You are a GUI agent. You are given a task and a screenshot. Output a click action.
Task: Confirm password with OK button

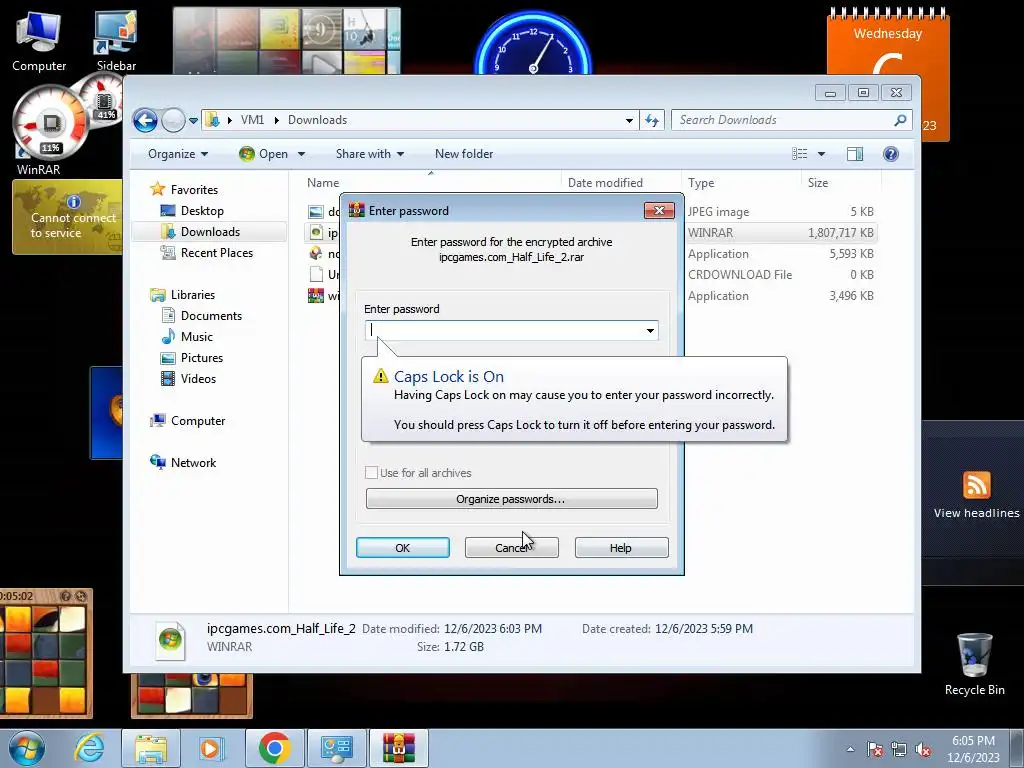coord(402,547)
